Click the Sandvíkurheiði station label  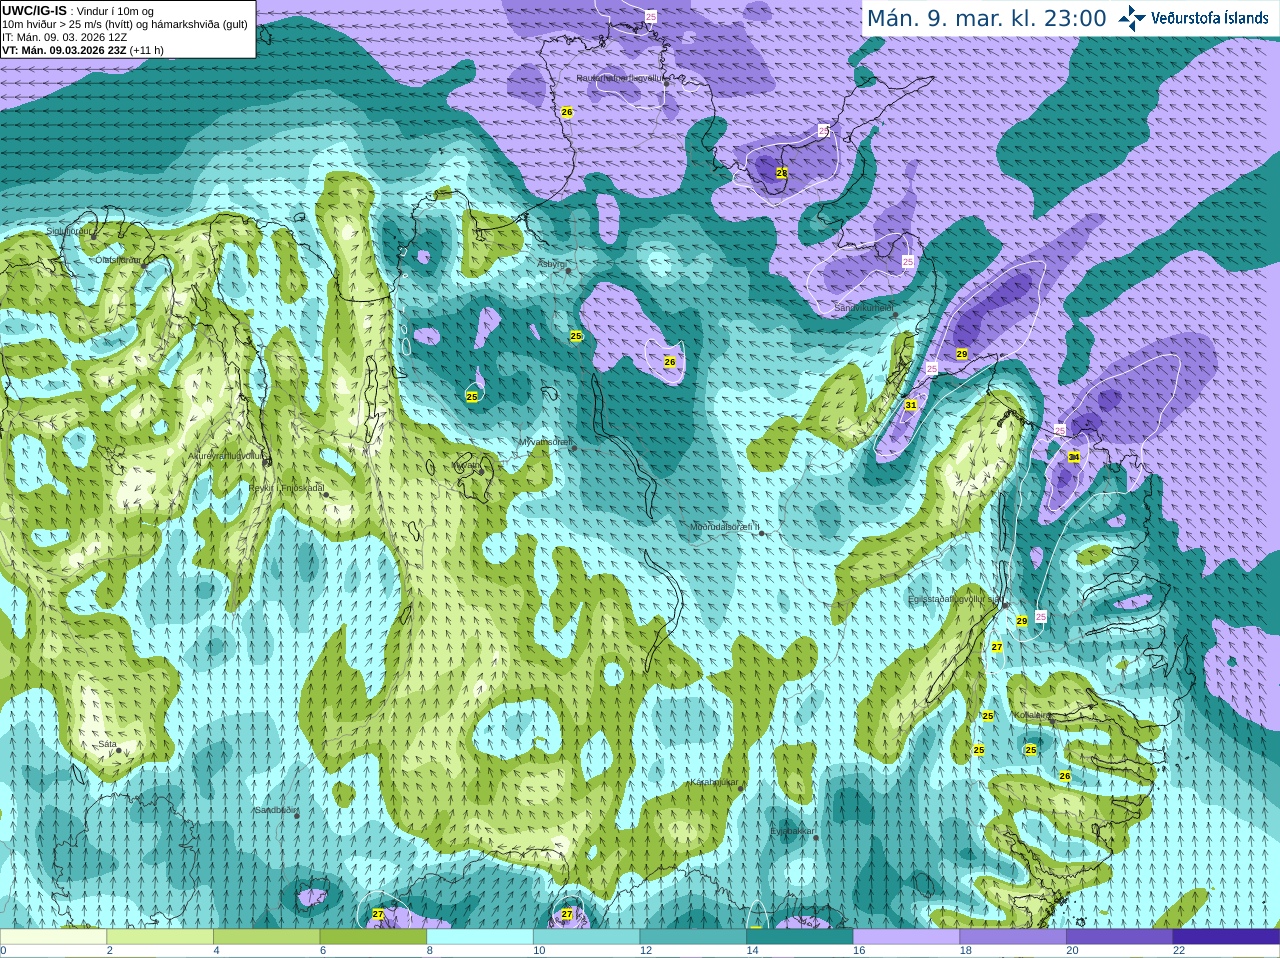click(864, 308)
